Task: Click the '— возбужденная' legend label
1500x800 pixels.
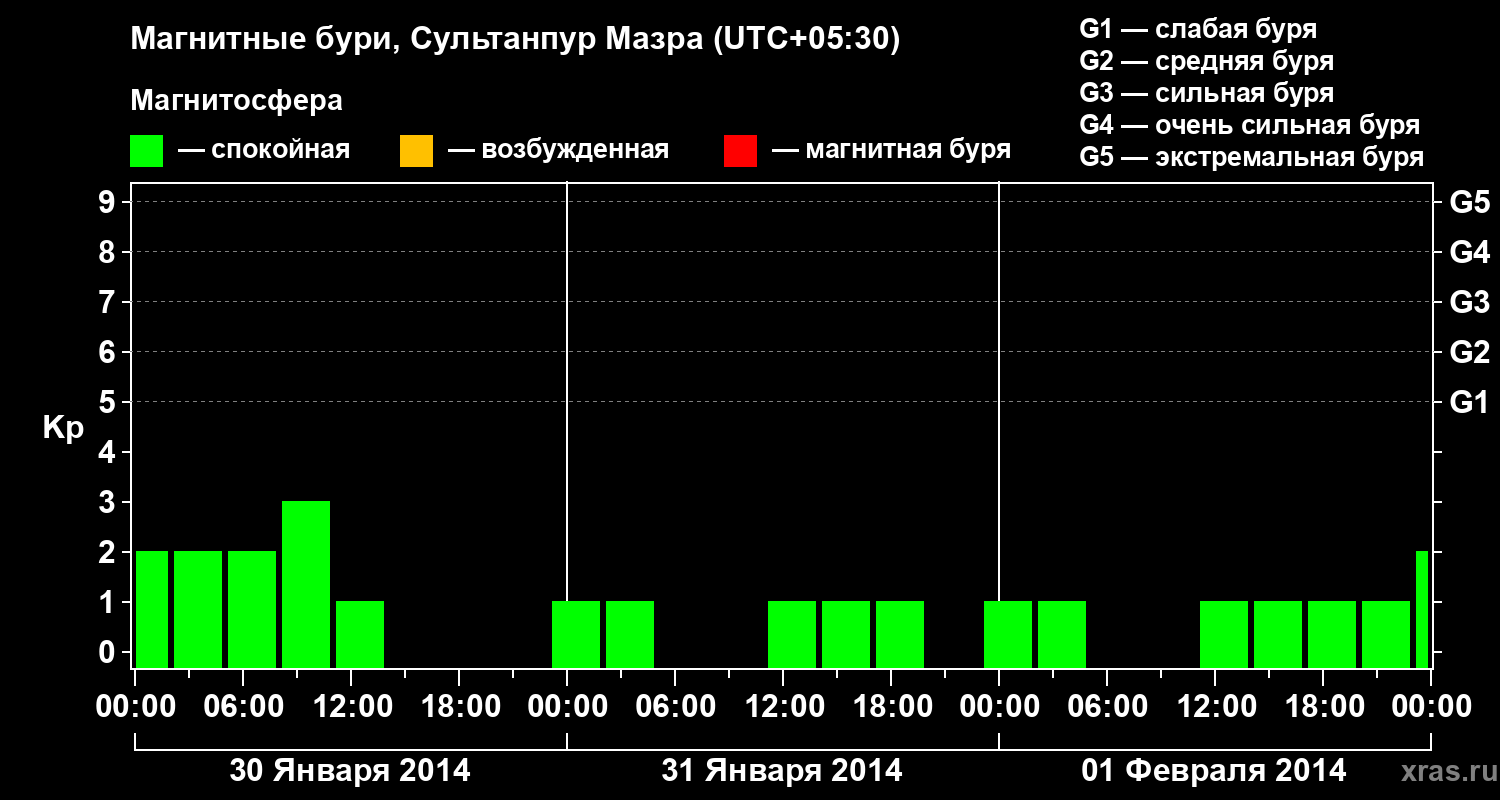Action: pos(558,151)
